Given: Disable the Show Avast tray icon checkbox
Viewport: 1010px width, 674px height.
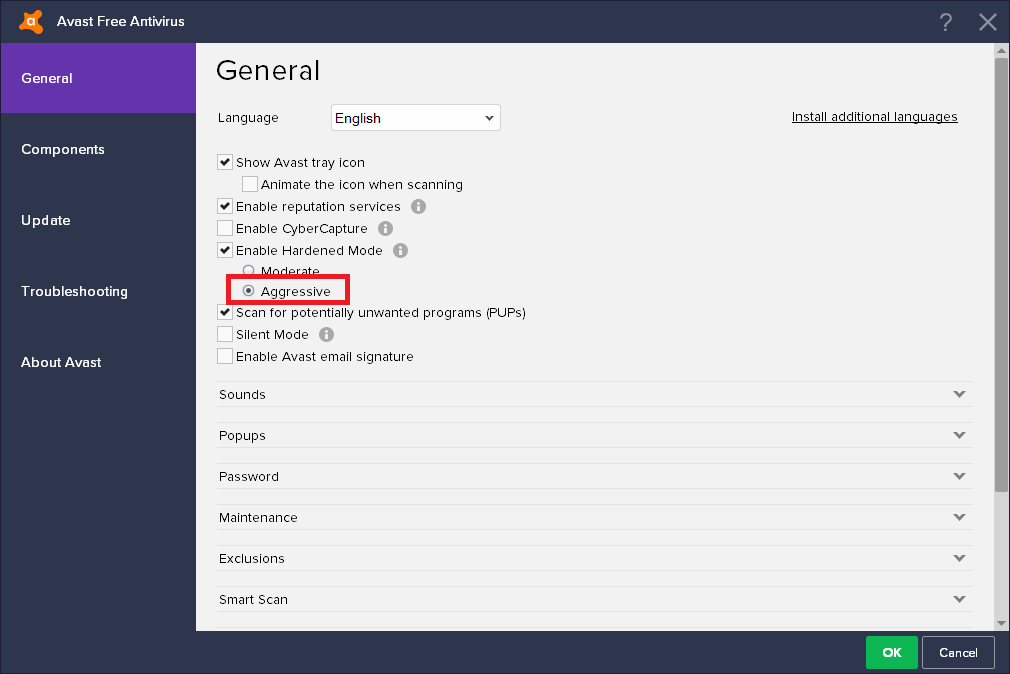Looking at the screenshot, I should click(225, 163).
